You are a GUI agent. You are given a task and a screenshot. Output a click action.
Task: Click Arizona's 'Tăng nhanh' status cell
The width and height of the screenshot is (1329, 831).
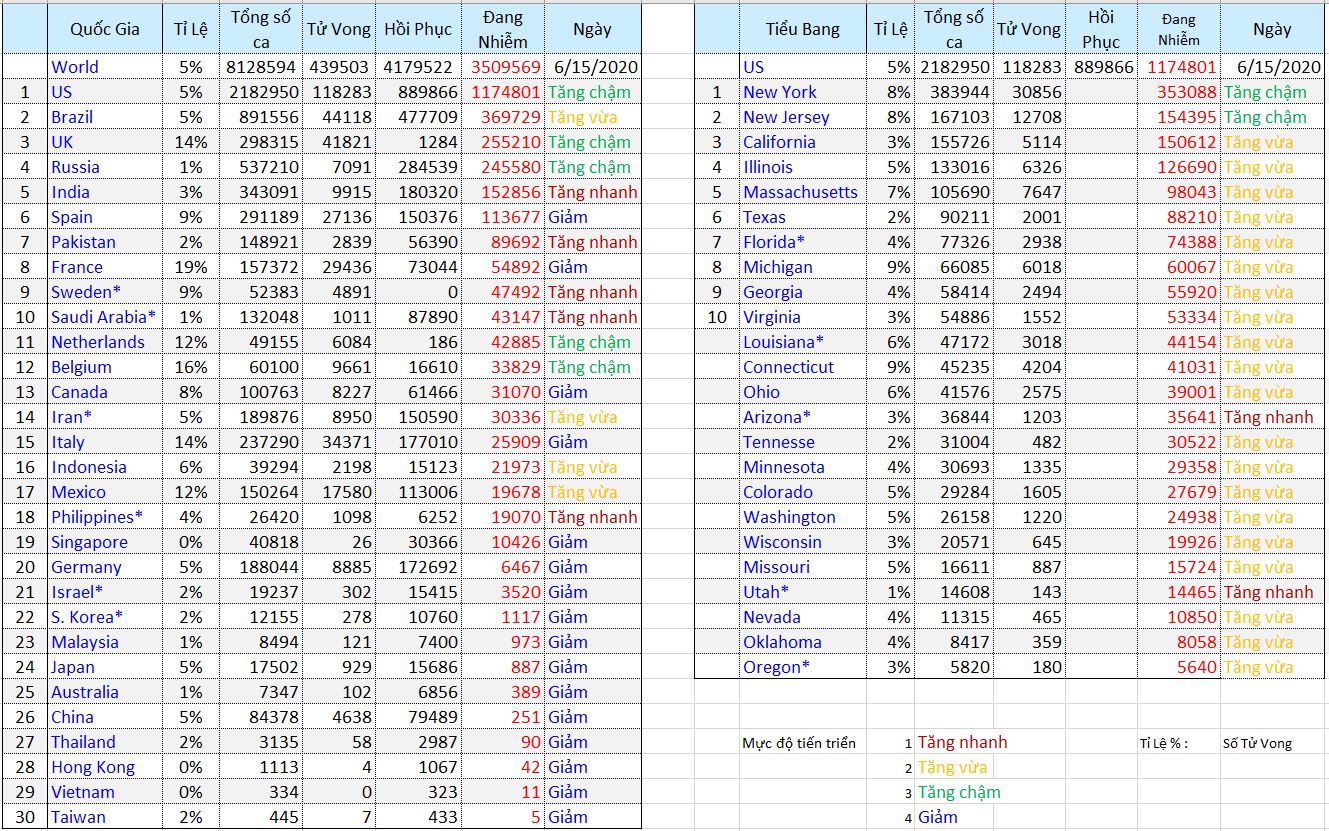[1272, 417]
